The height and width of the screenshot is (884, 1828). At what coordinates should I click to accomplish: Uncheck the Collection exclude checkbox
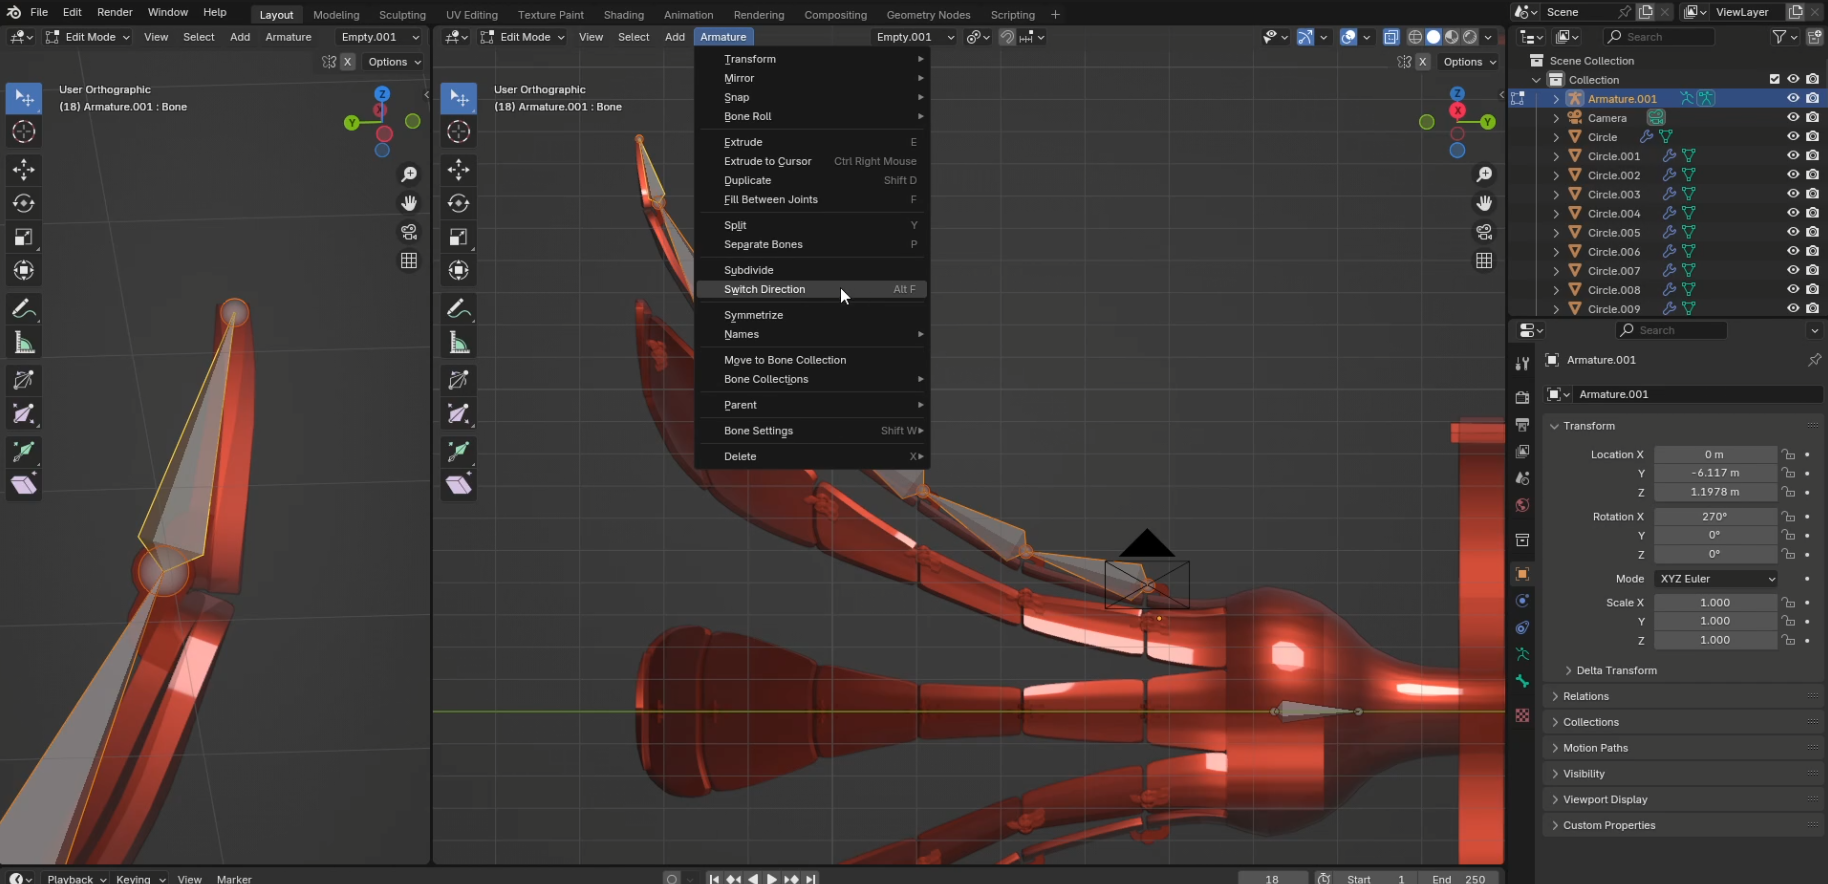[1774, 79]
